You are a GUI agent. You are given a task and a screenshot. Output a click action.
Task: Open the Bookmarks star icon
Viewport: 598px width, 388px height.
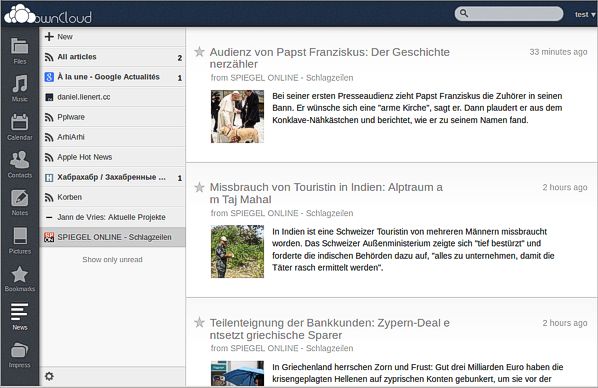[x=19, y=274]
